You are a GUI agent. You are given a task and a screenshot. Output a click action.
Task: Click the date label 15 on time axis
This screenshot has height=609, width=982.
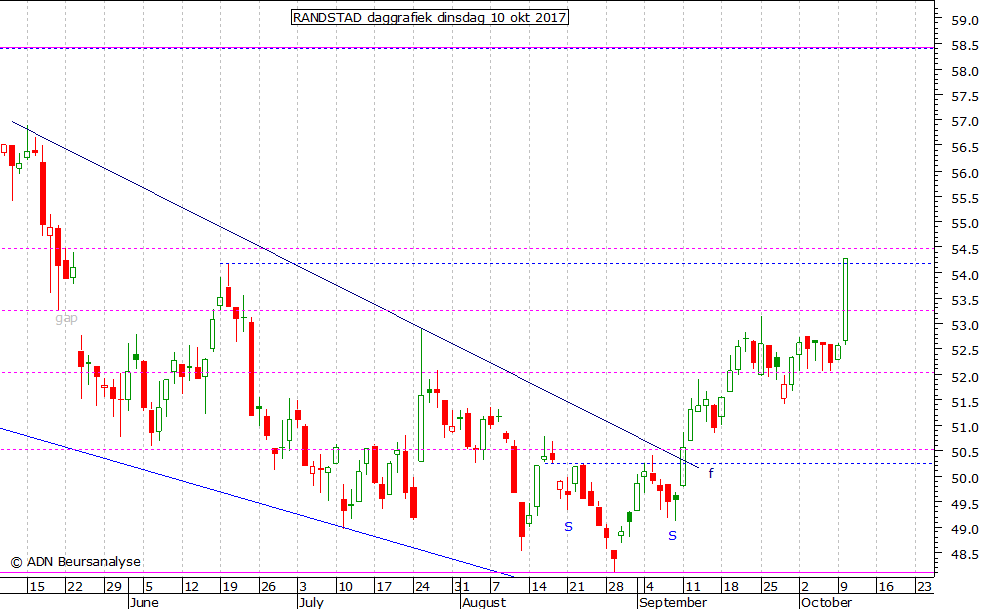pos(37,587)
